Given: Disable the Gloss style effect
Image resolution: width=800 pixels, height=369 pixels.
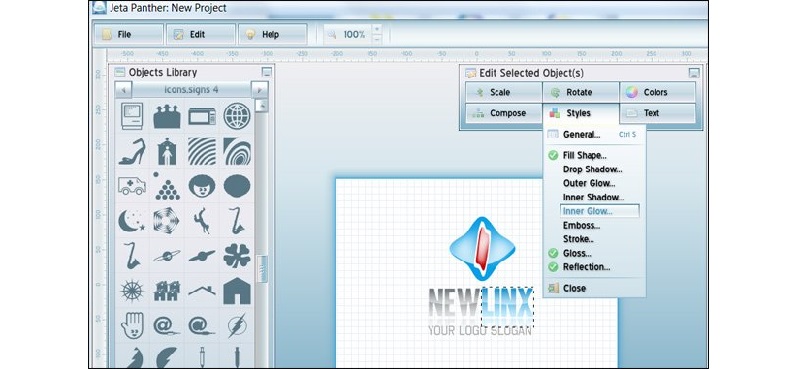Looking at the screenshot, I should coord(553,253).
